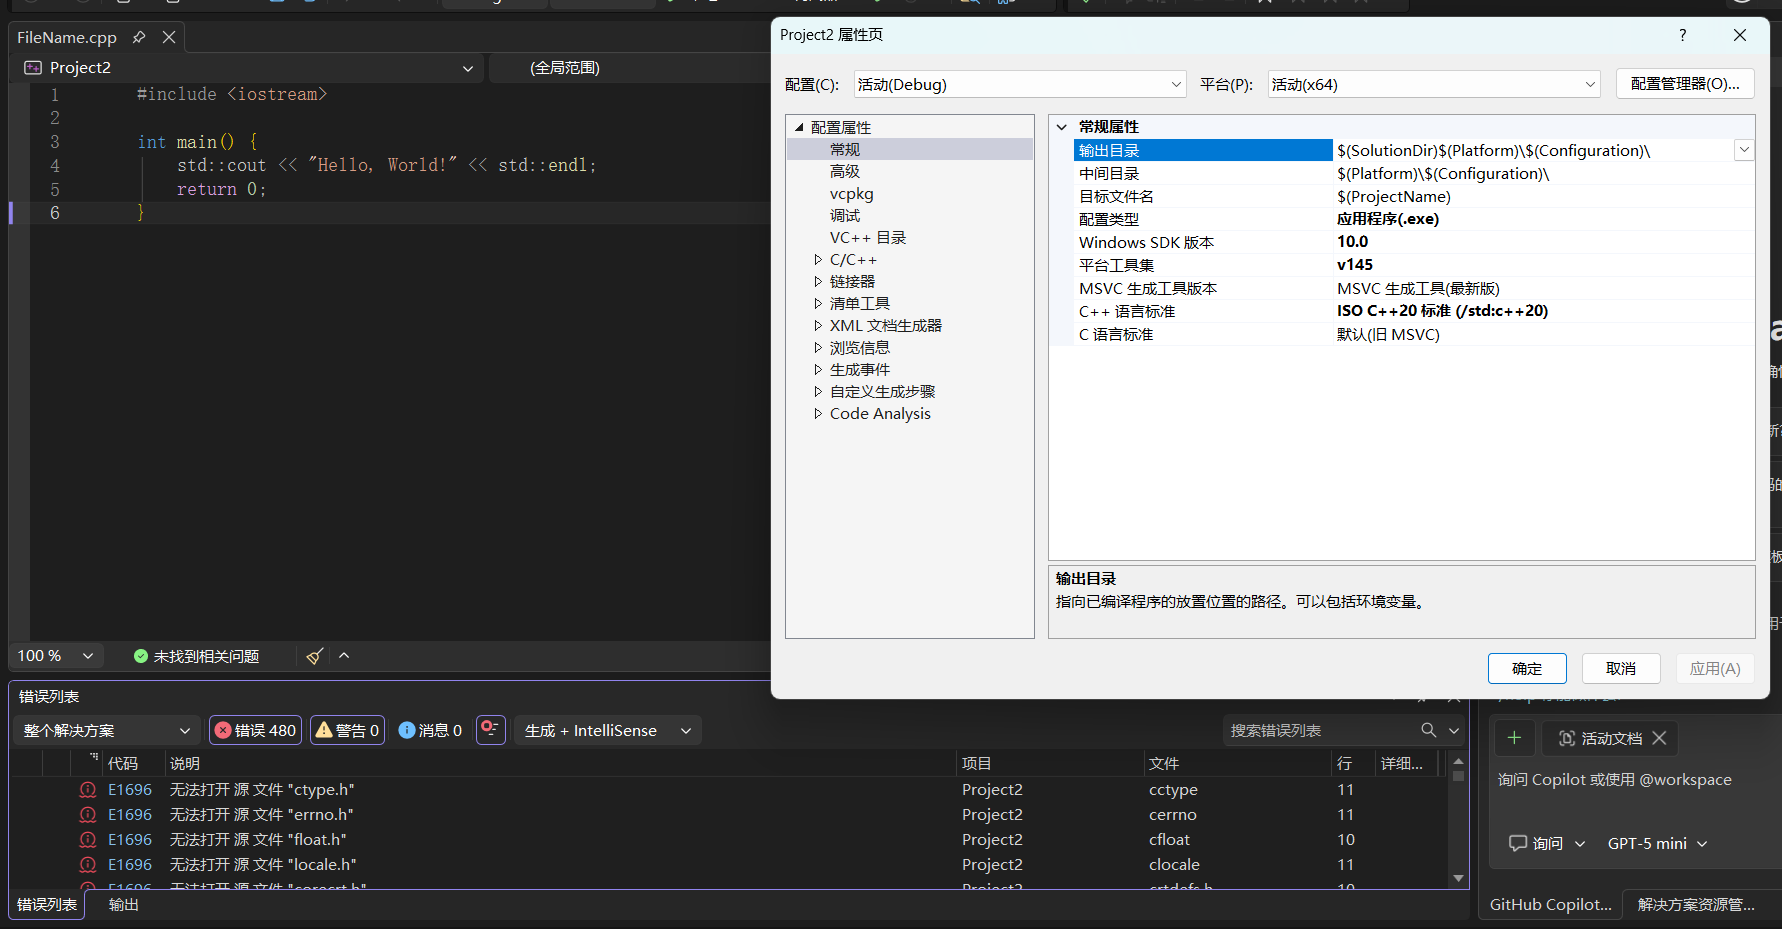Select the Windows SDK 版本 property row
Image resolution: width=1782 pixels, height=929 pixels.
1414,243
